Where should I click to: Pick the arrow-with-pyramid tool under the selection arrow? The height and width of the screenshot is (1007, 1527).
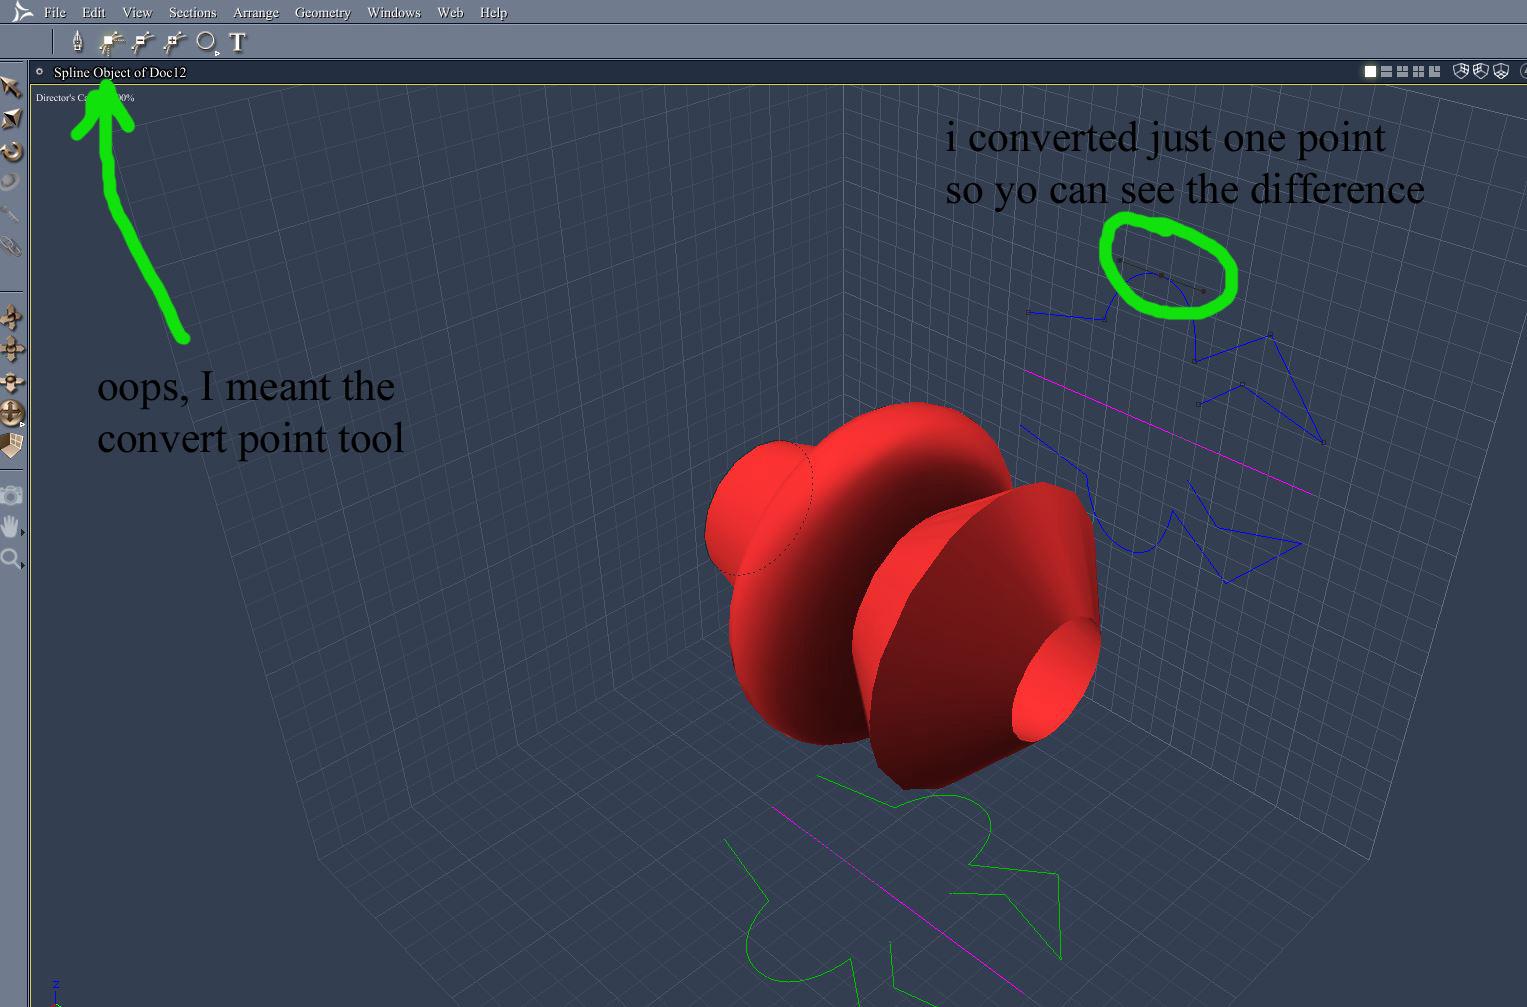pyautogui.click(x=11, y=119)
